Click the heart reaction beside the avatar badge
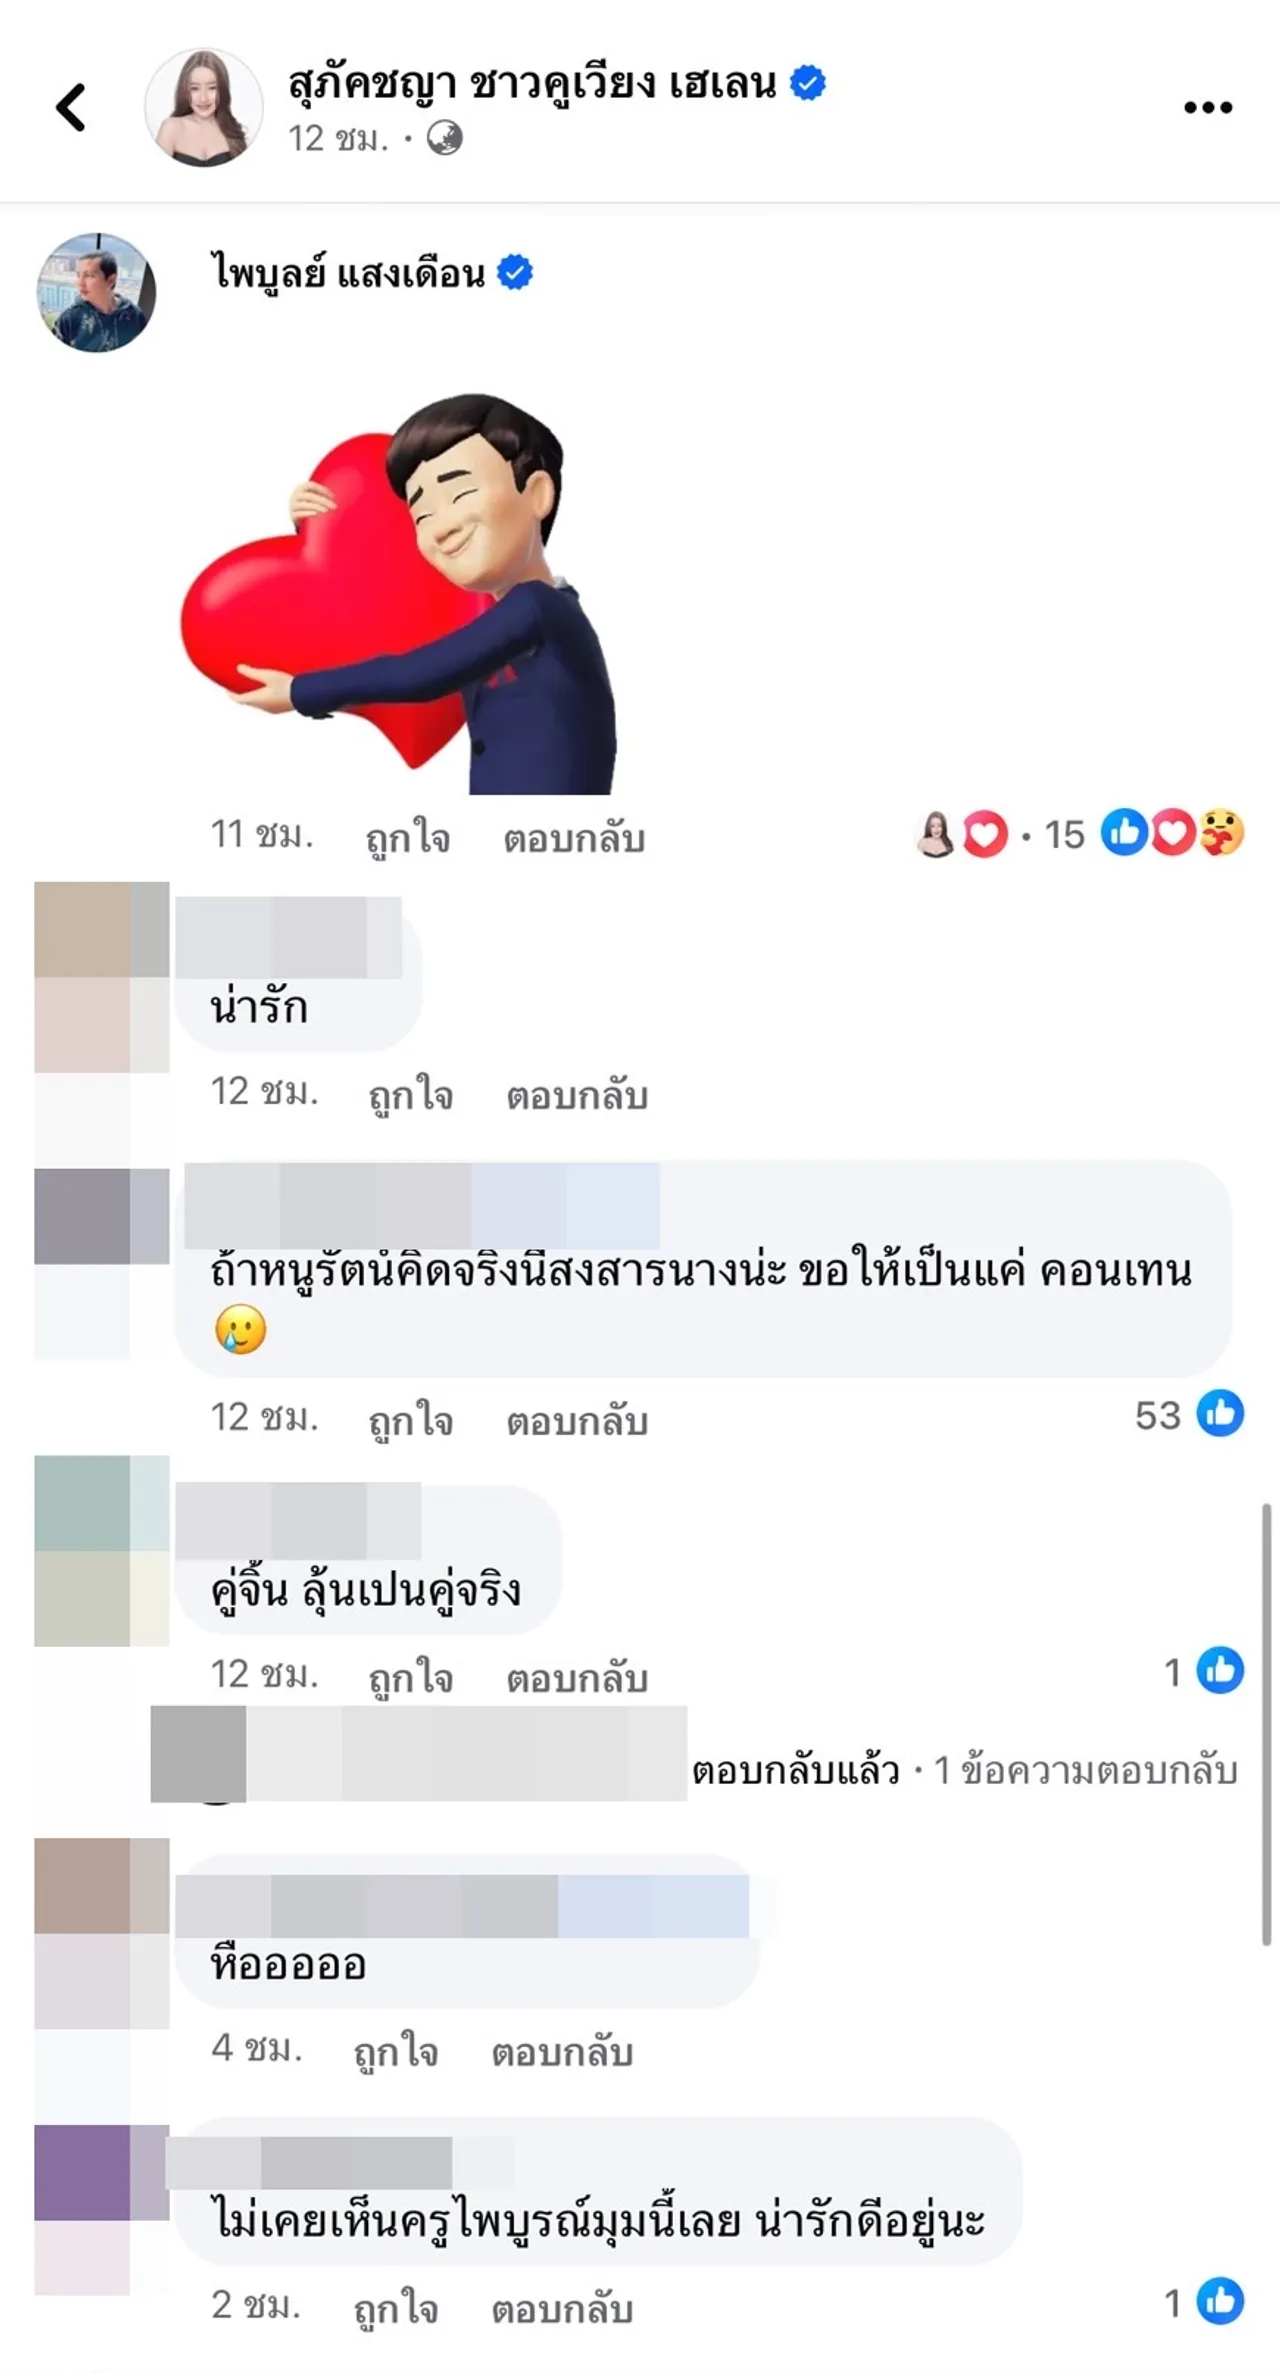The width and height of the screenshot is (1280, 2373). (x=985, y=834)
